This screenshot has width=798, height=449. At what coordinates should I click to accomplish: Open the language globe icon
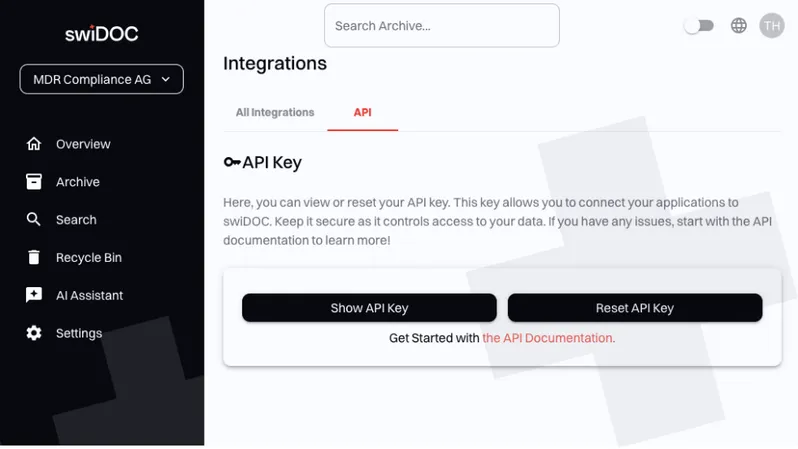(739, 26)
